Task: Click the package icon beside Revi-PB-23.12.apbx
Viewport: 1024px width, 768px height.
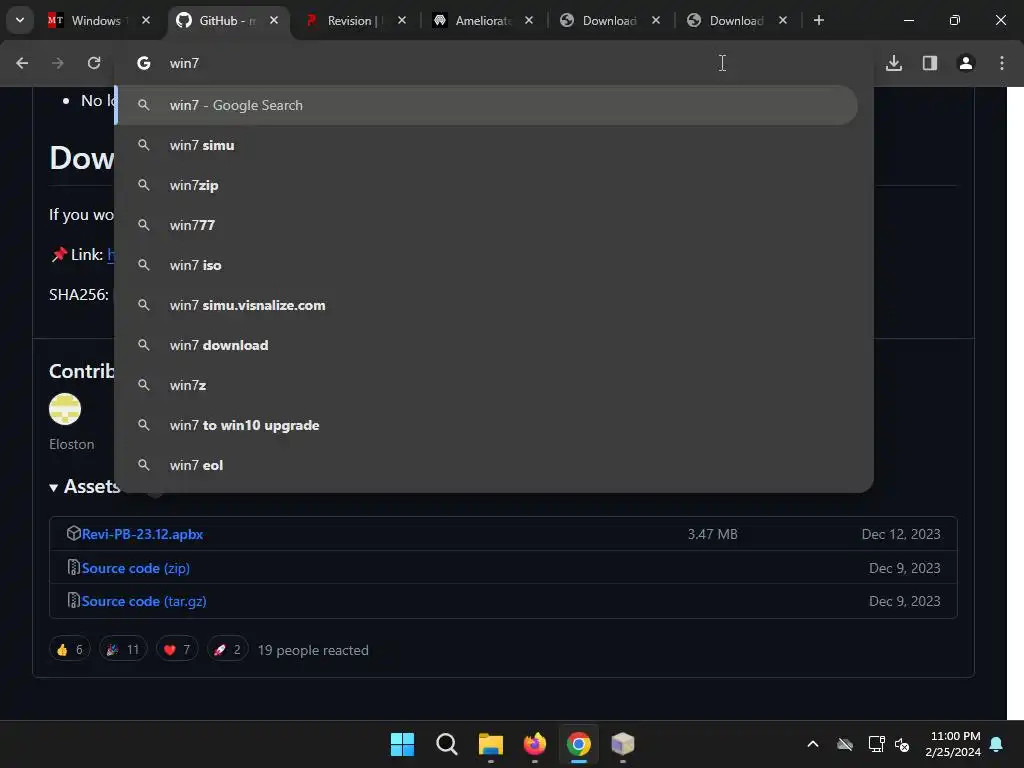Action: tap(74, 534)
